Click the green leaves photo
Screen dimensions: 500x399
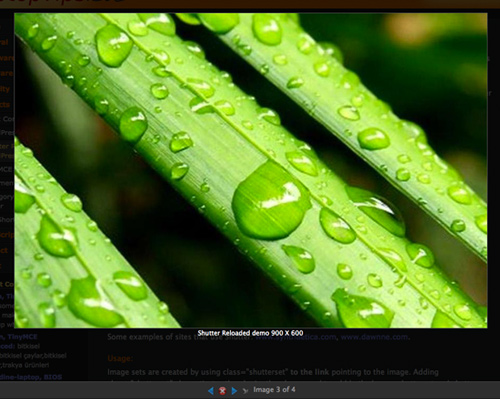[251, 170]
